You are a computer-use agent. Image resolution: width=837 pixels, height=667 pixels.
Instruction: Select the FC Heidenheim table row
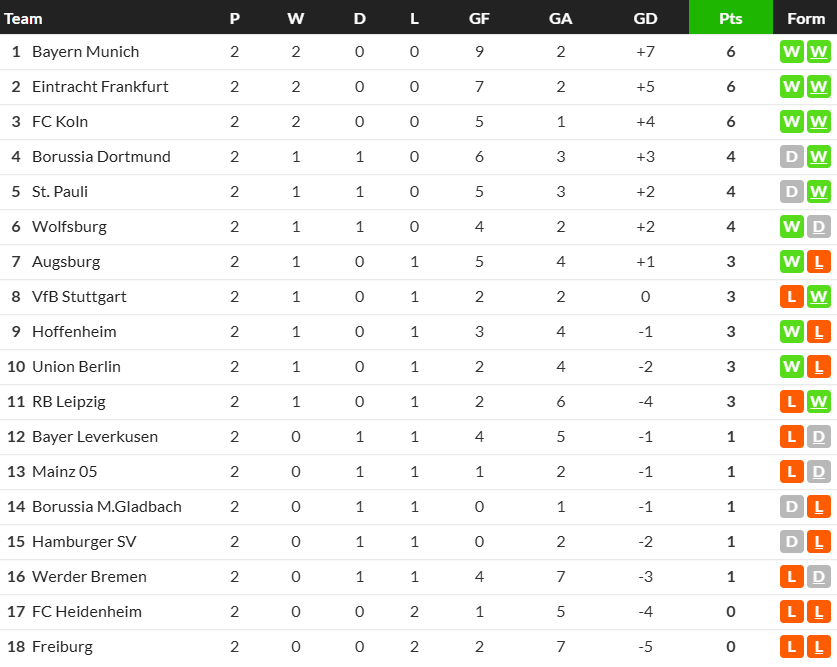418,612
